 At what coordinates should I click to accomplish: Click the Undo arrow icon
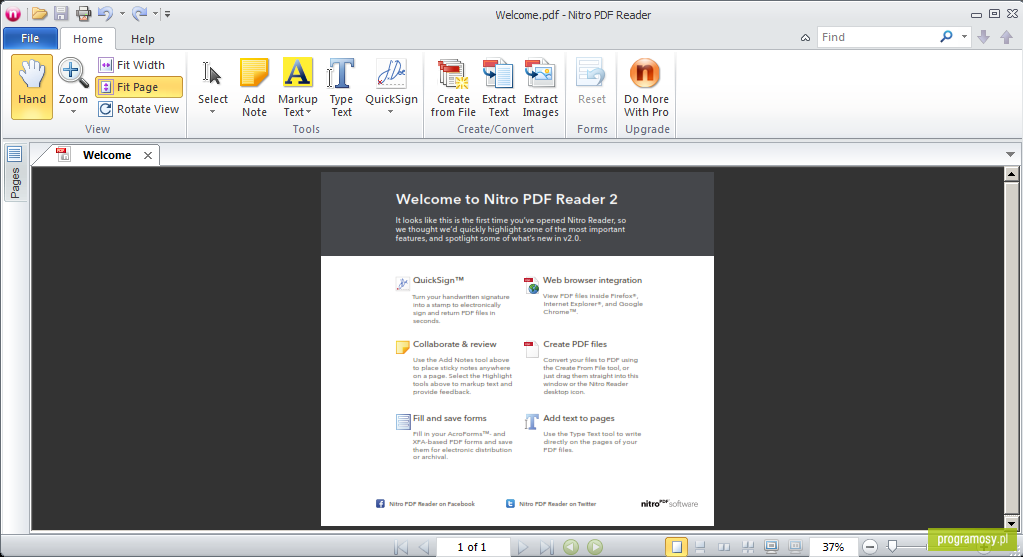point(105,14)
